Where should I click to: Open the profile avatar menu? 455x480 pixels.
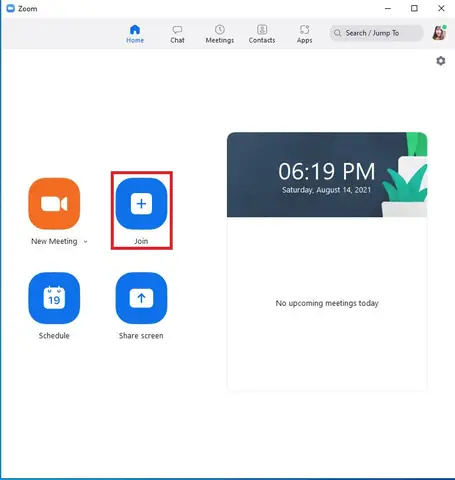439,33
